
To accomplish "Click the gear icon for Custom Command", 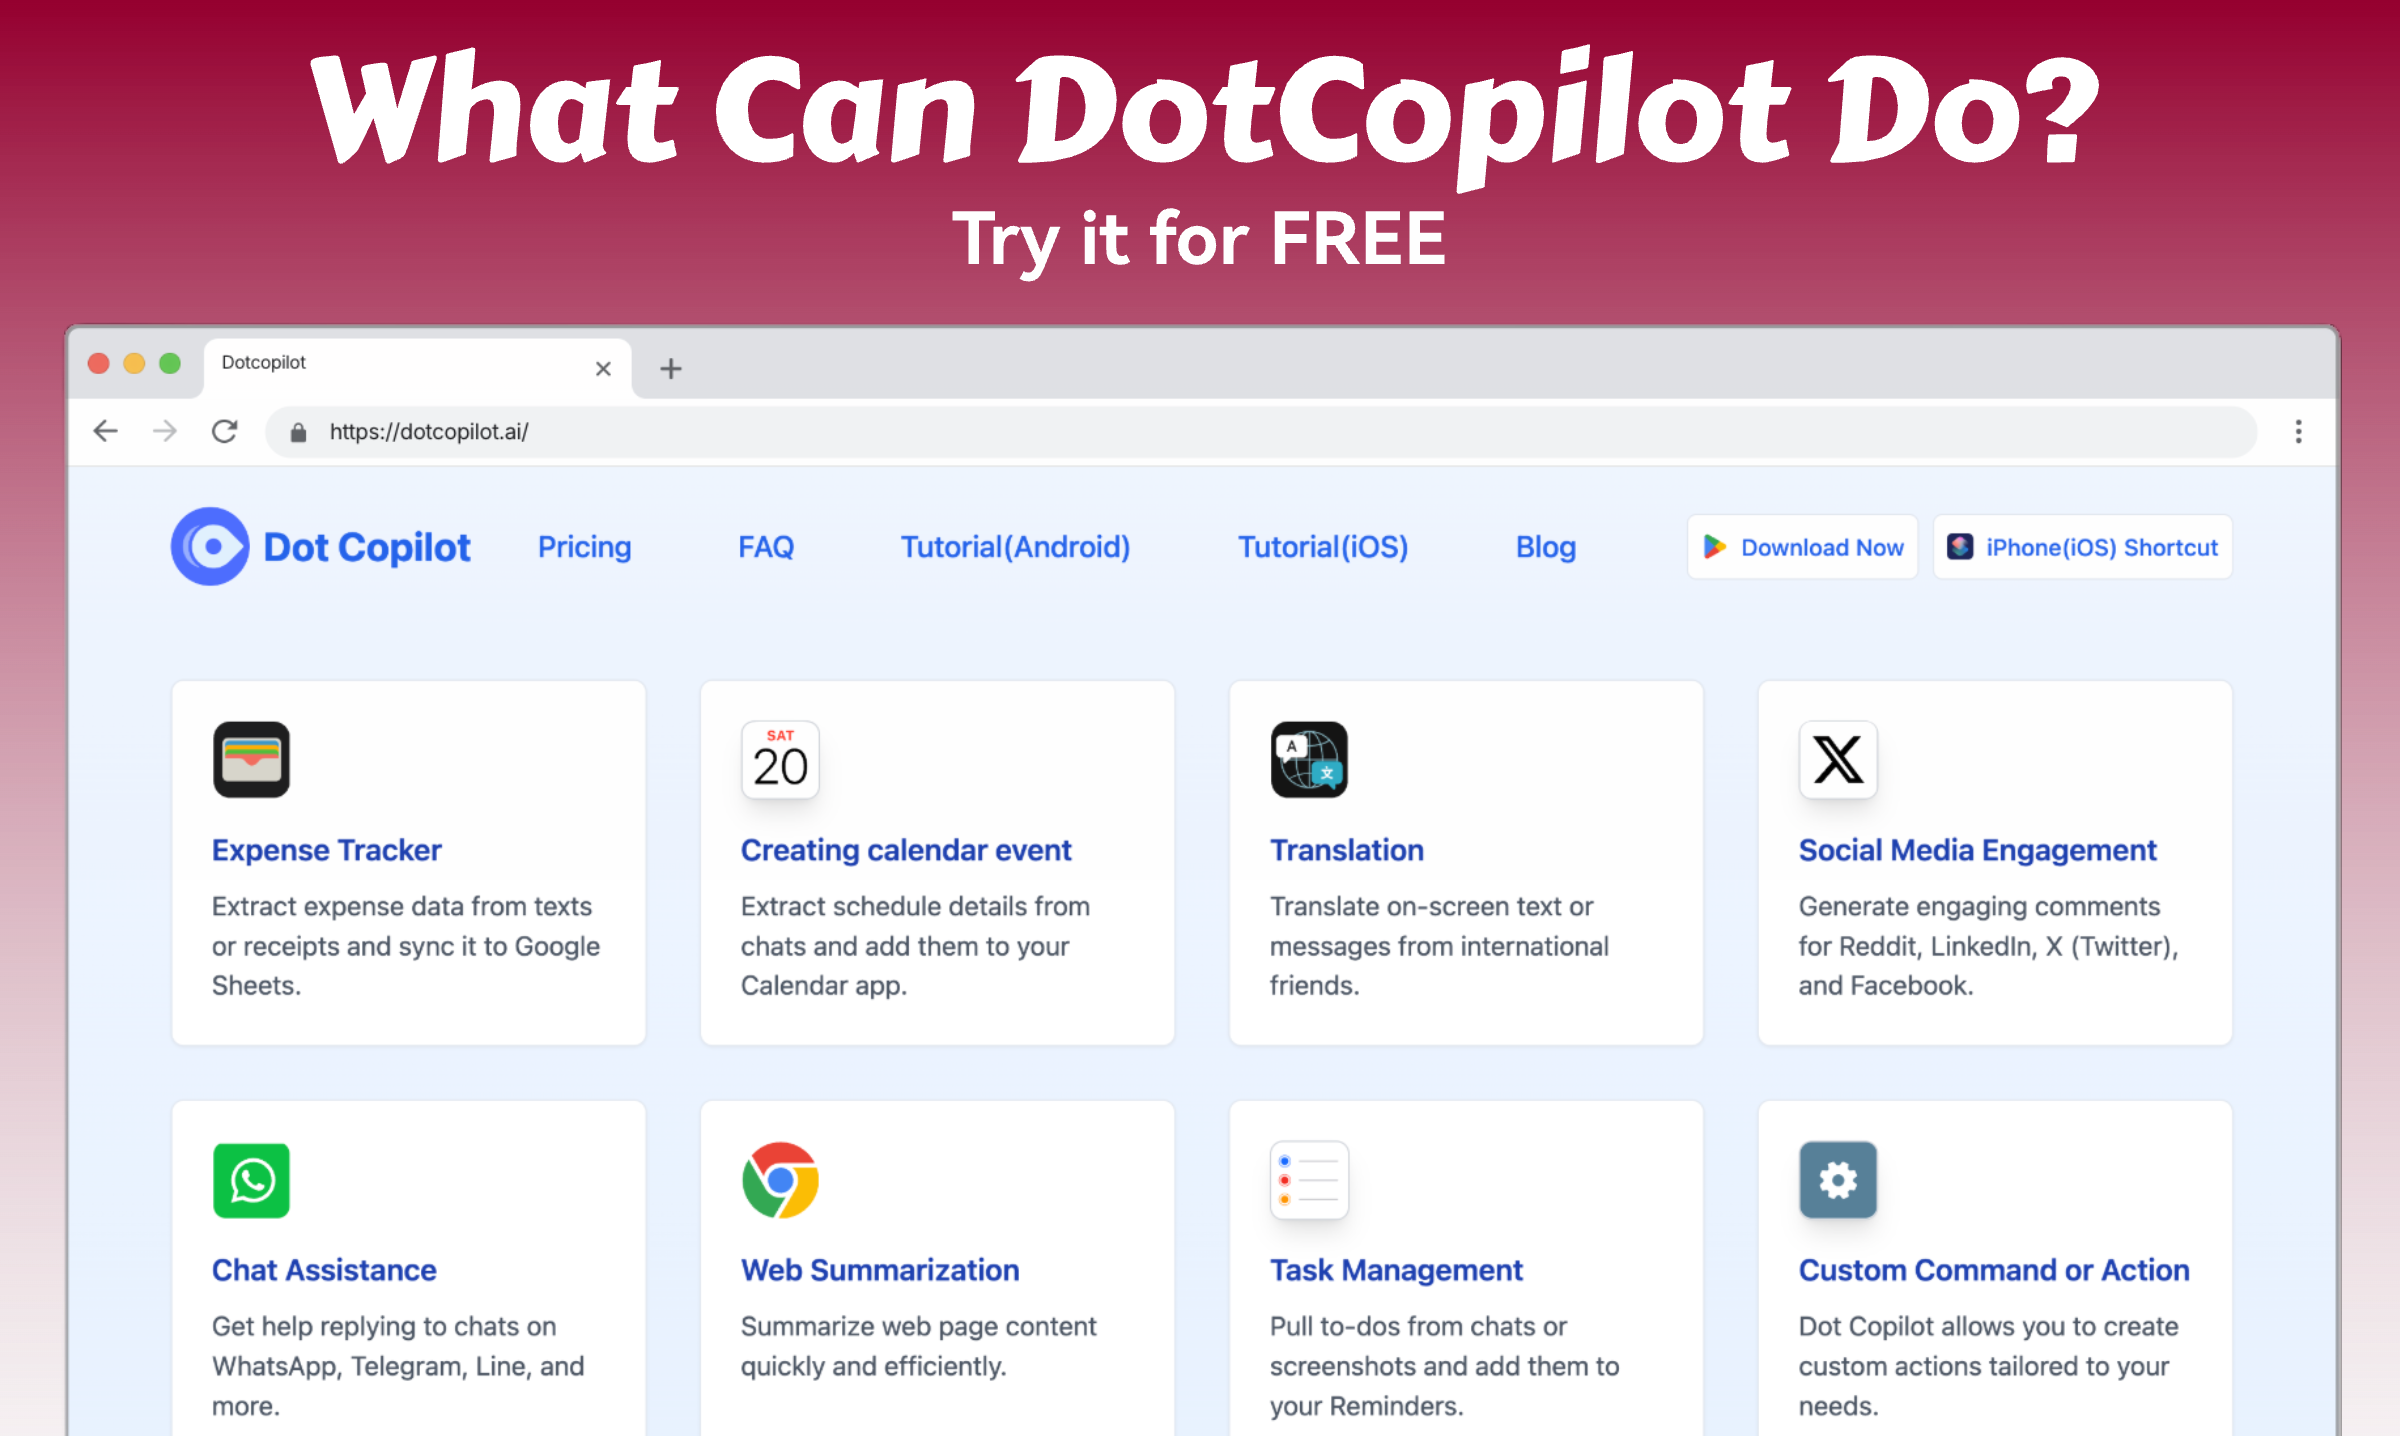I will click(1838, 1180).
